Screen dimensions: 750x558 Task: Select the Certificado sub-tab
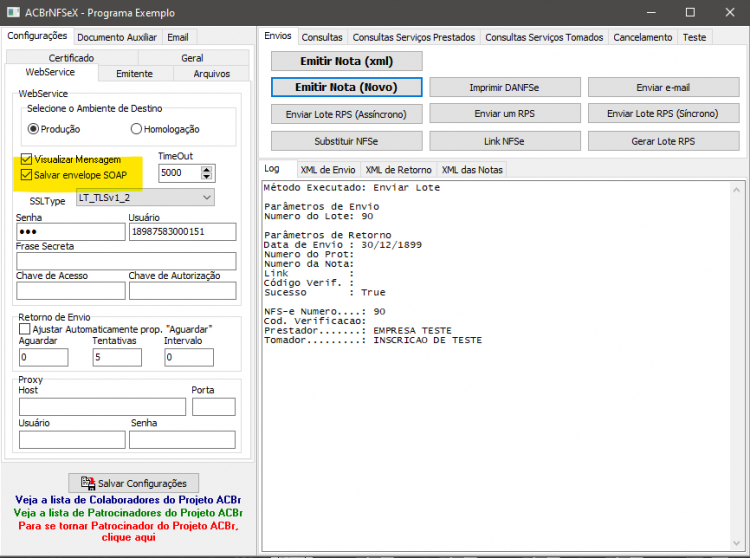pos(71,58)
